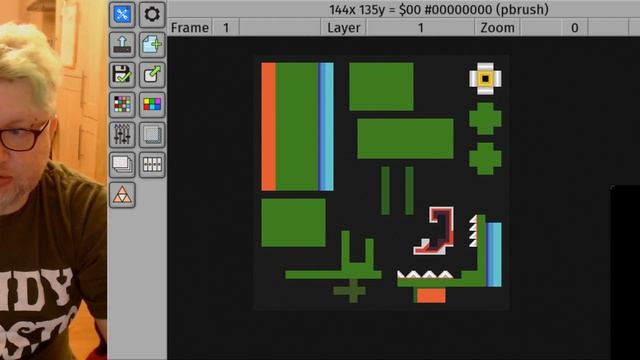Screen dimensions: 640x360
Task: Select the crossed-tools drawing tools icon
Action: click(122, 15)
